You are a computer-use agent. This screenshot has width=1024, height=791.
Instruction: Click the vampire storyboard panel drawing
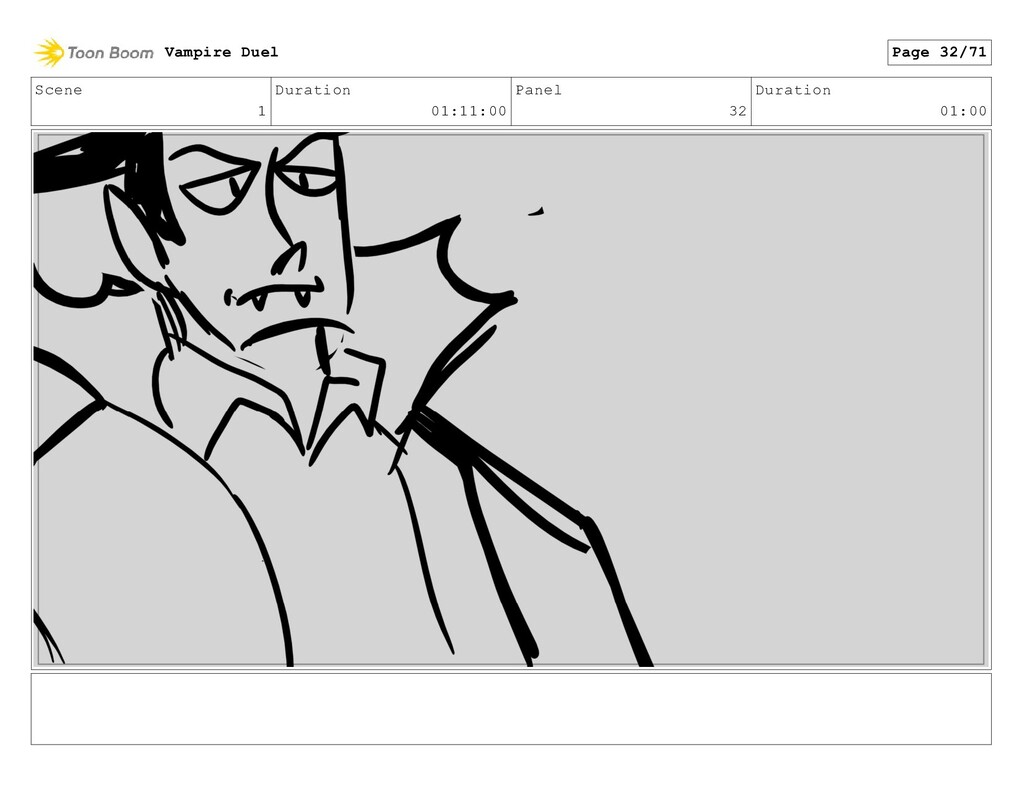tap(511, 399)
